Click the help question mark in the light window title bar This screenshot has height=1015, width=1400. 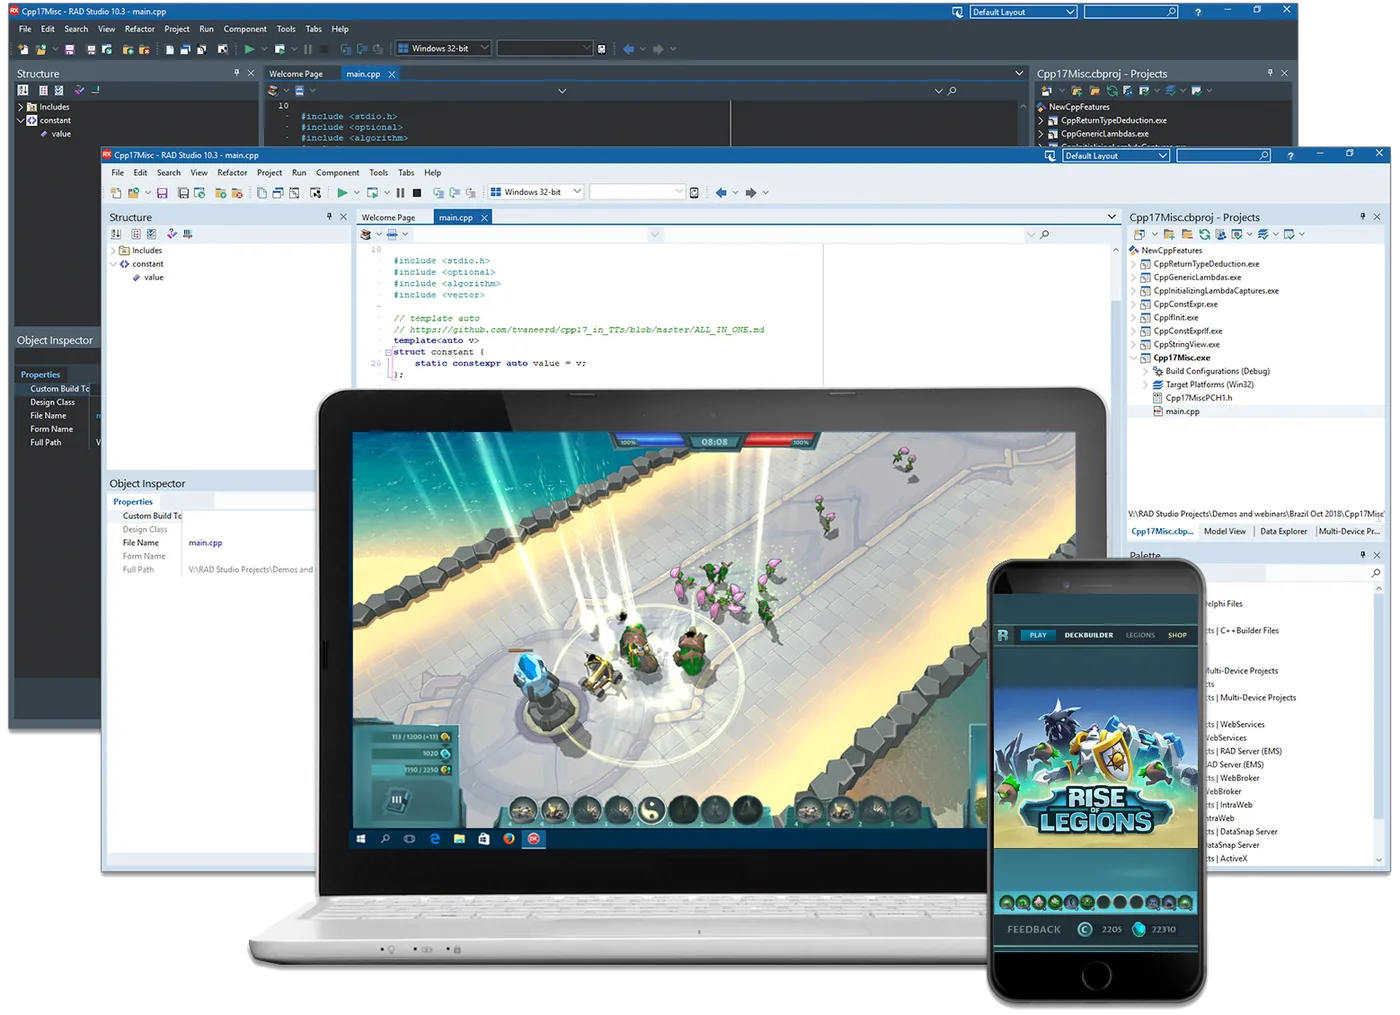1290,156
